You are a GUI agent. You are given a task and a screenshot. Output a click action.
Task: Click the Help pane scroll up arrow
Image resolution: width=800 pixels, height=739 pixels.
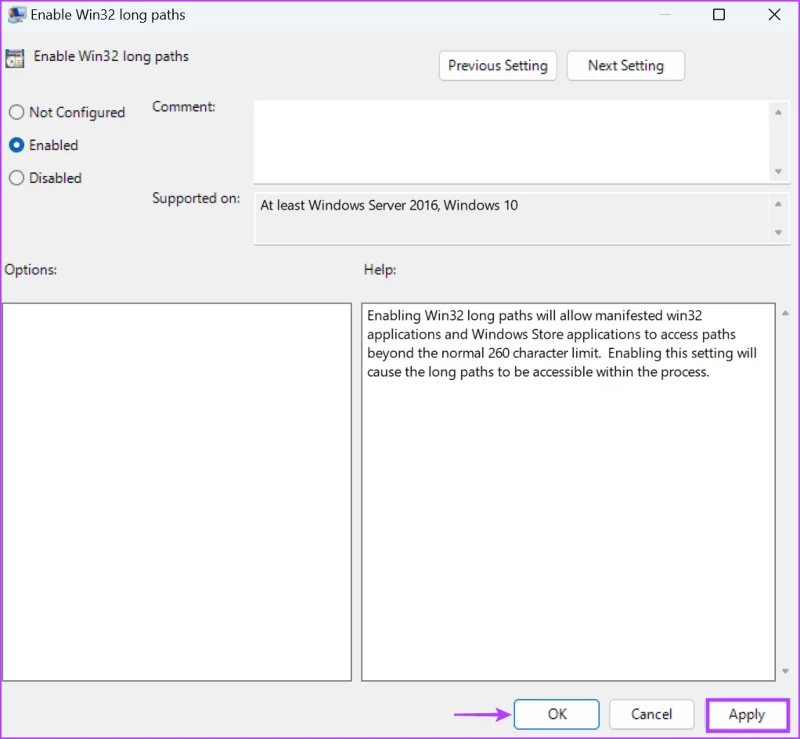785,313
